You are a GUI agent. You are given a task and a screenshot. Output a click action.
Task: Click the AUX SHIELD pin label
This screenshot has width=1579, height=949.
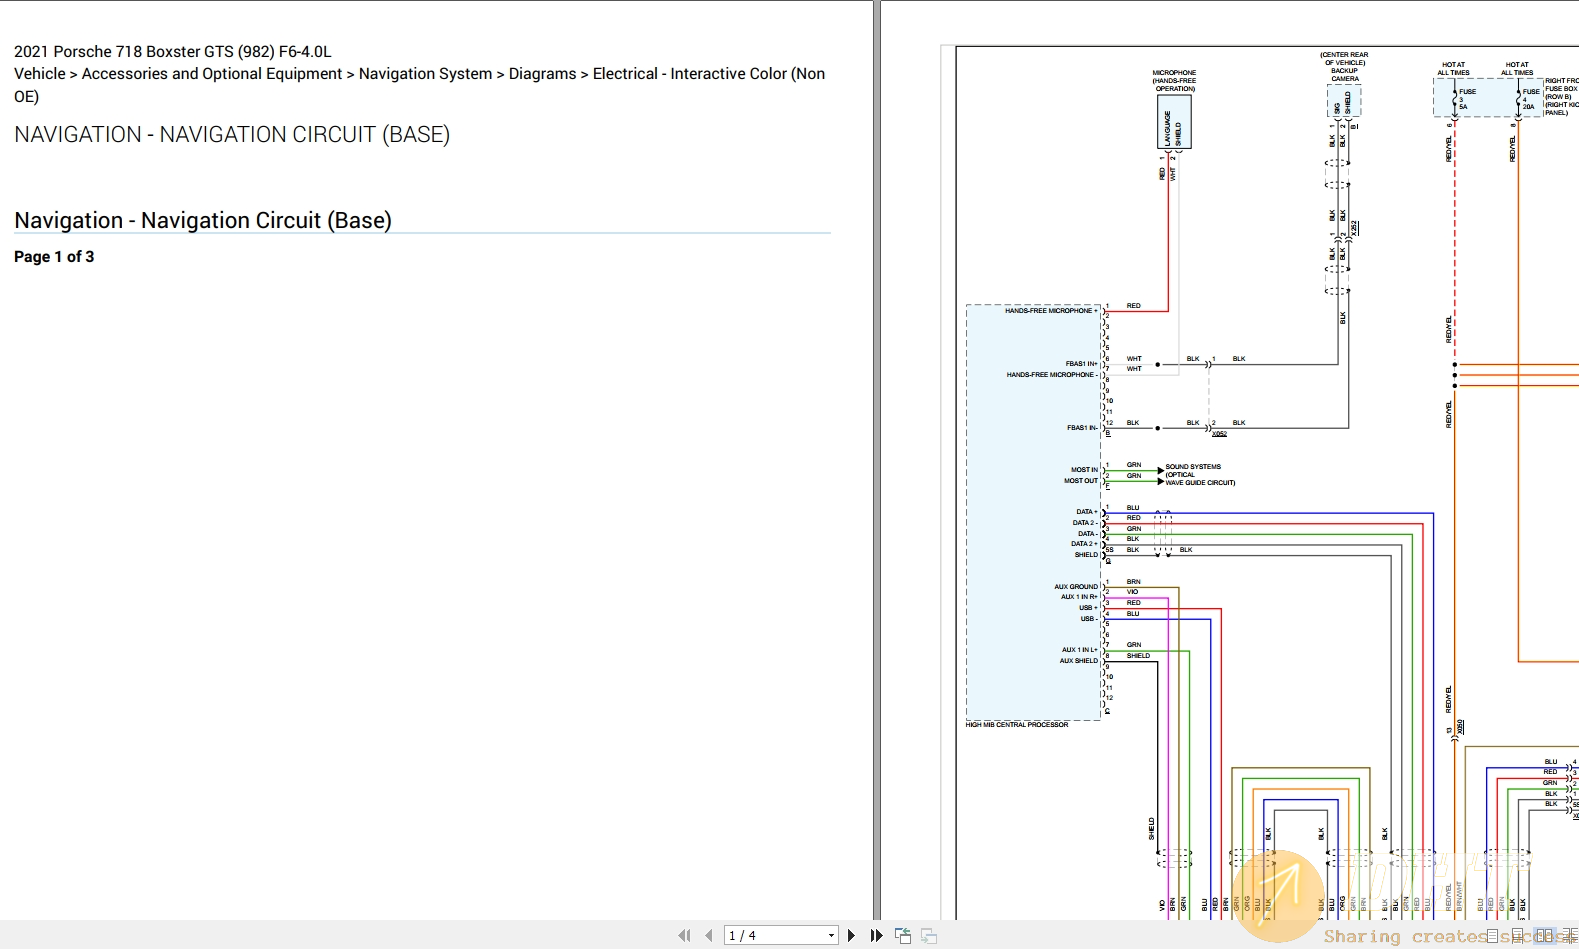coord(1079,661)
